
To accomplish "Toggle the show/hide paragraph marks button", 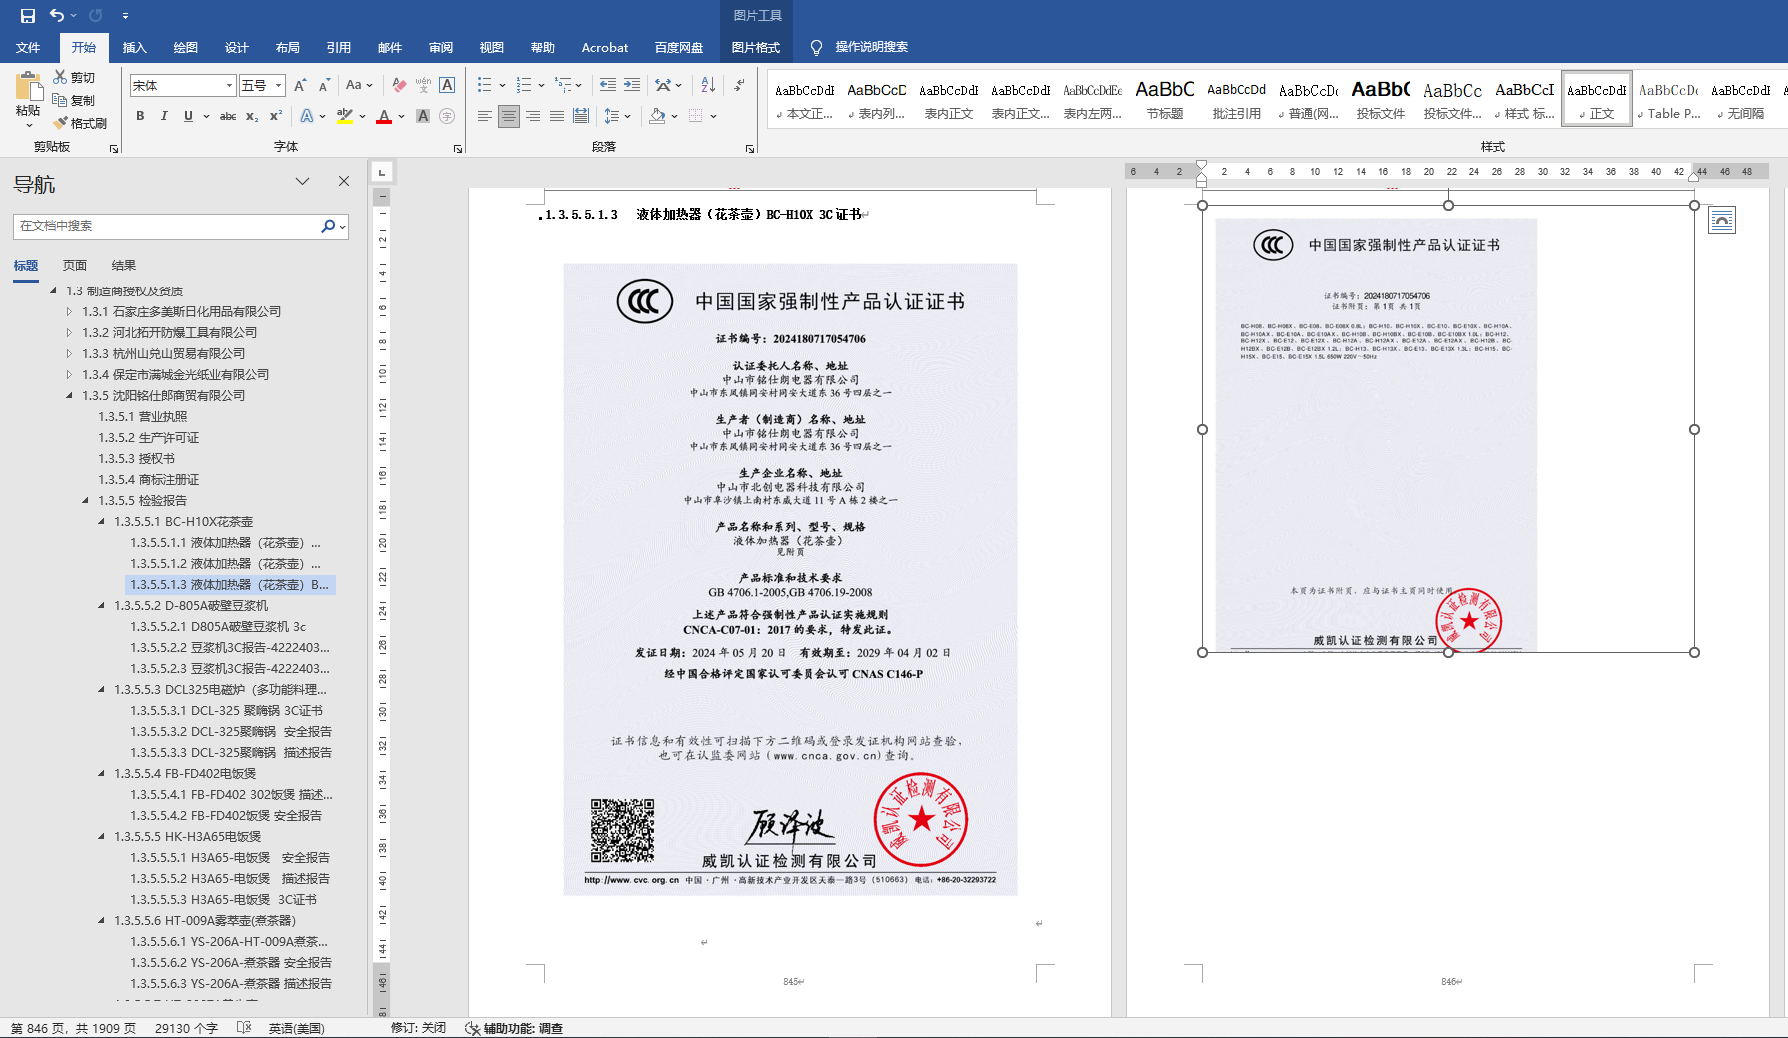I will click(x=739, y=86).
